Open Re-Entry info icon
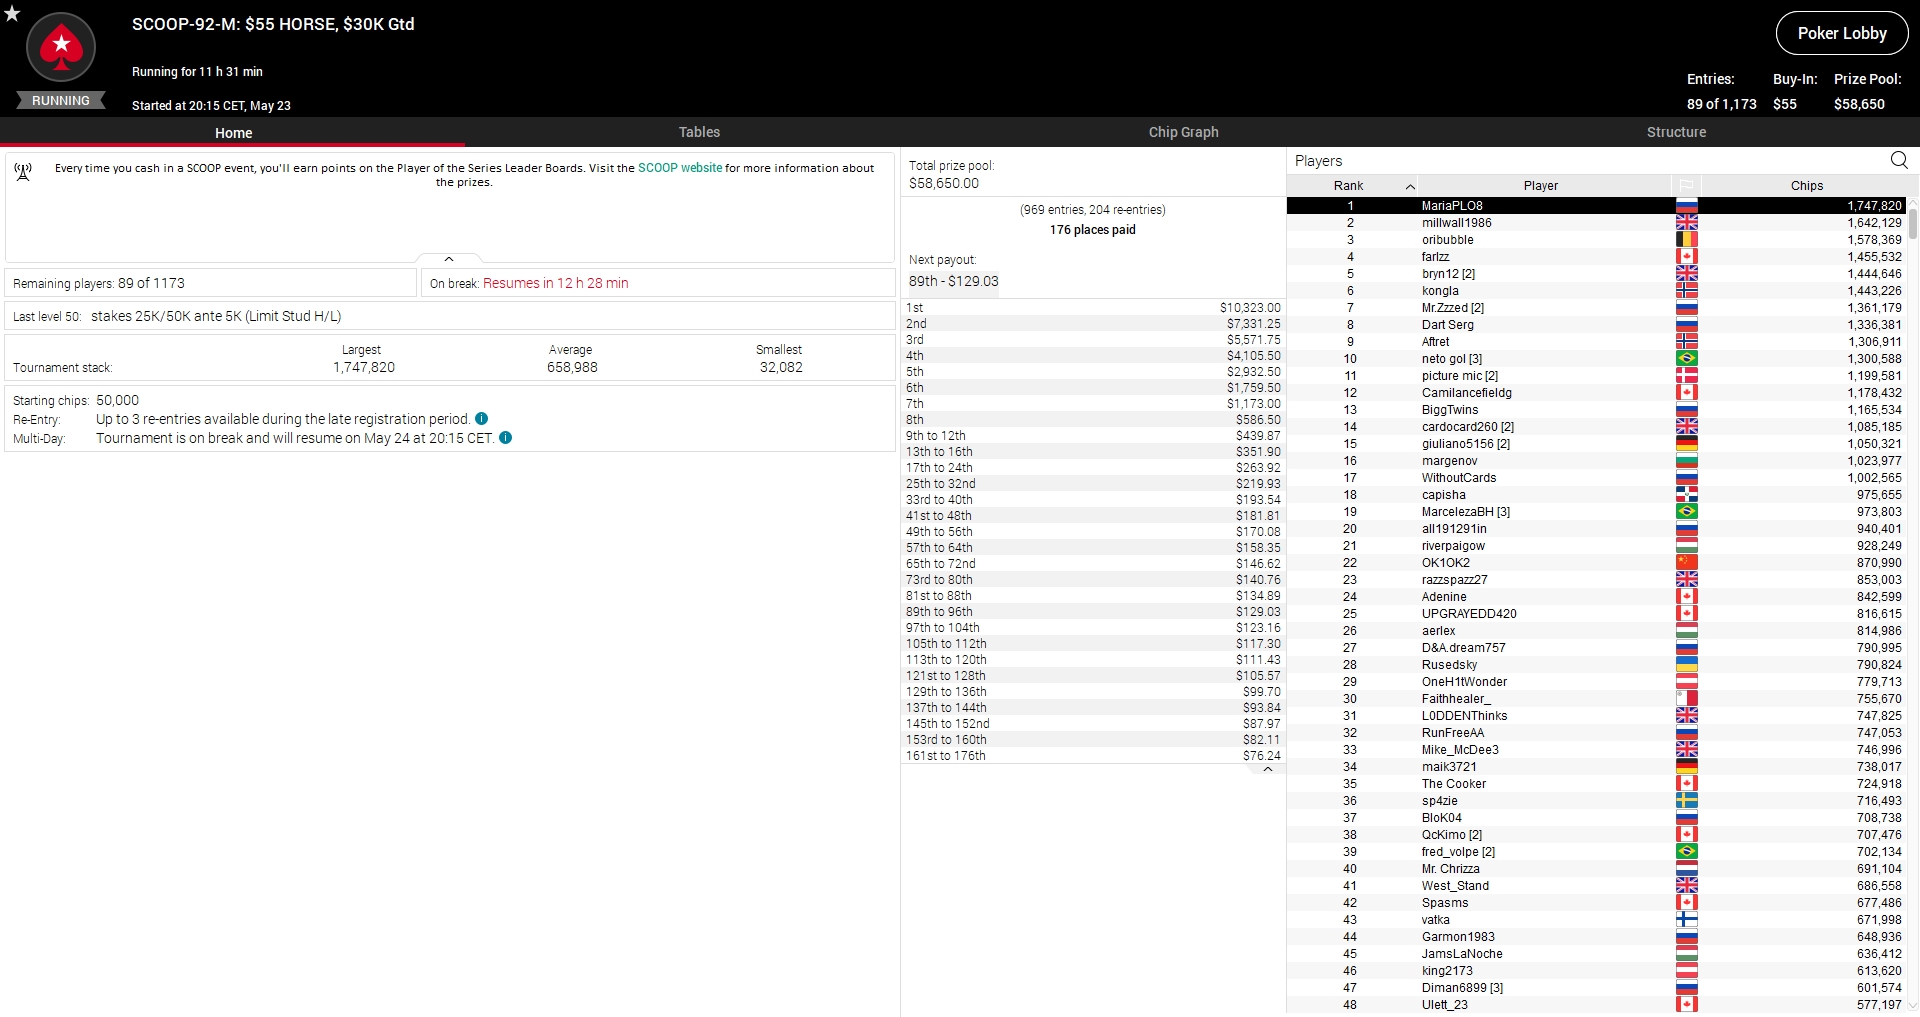 tap(482, 419)
